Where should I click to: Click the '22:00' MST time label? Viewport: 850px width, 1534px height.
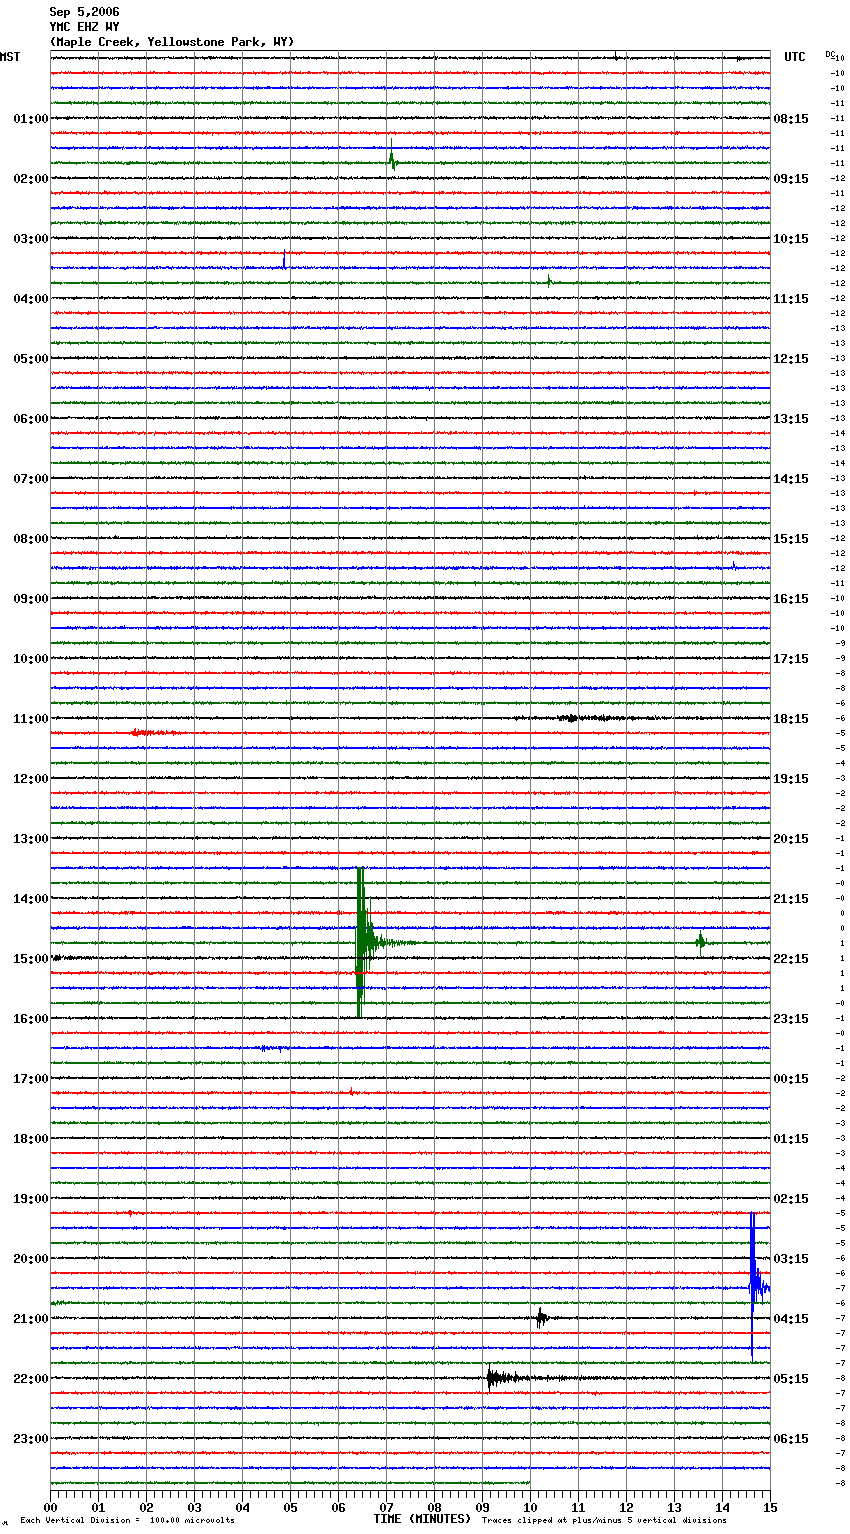click(x=30, y=1379)
